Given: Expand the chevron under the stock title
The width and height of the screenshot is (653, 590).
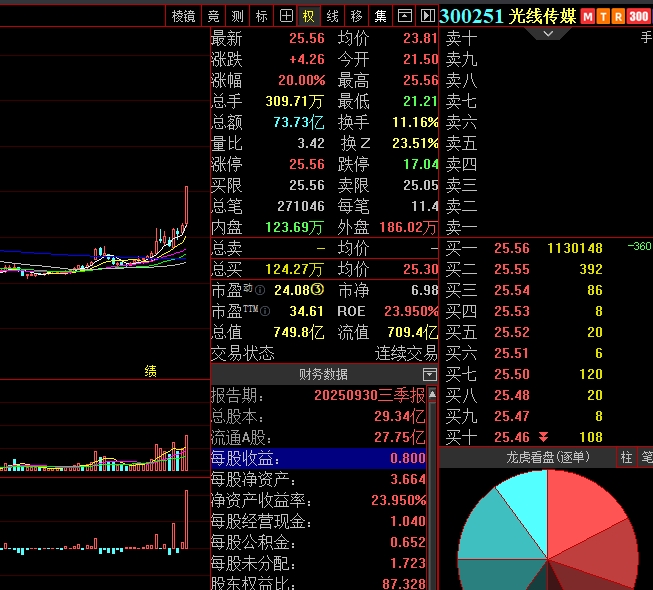Looking at the screenshot, I should pyautogui.click(x=548, y=33).
